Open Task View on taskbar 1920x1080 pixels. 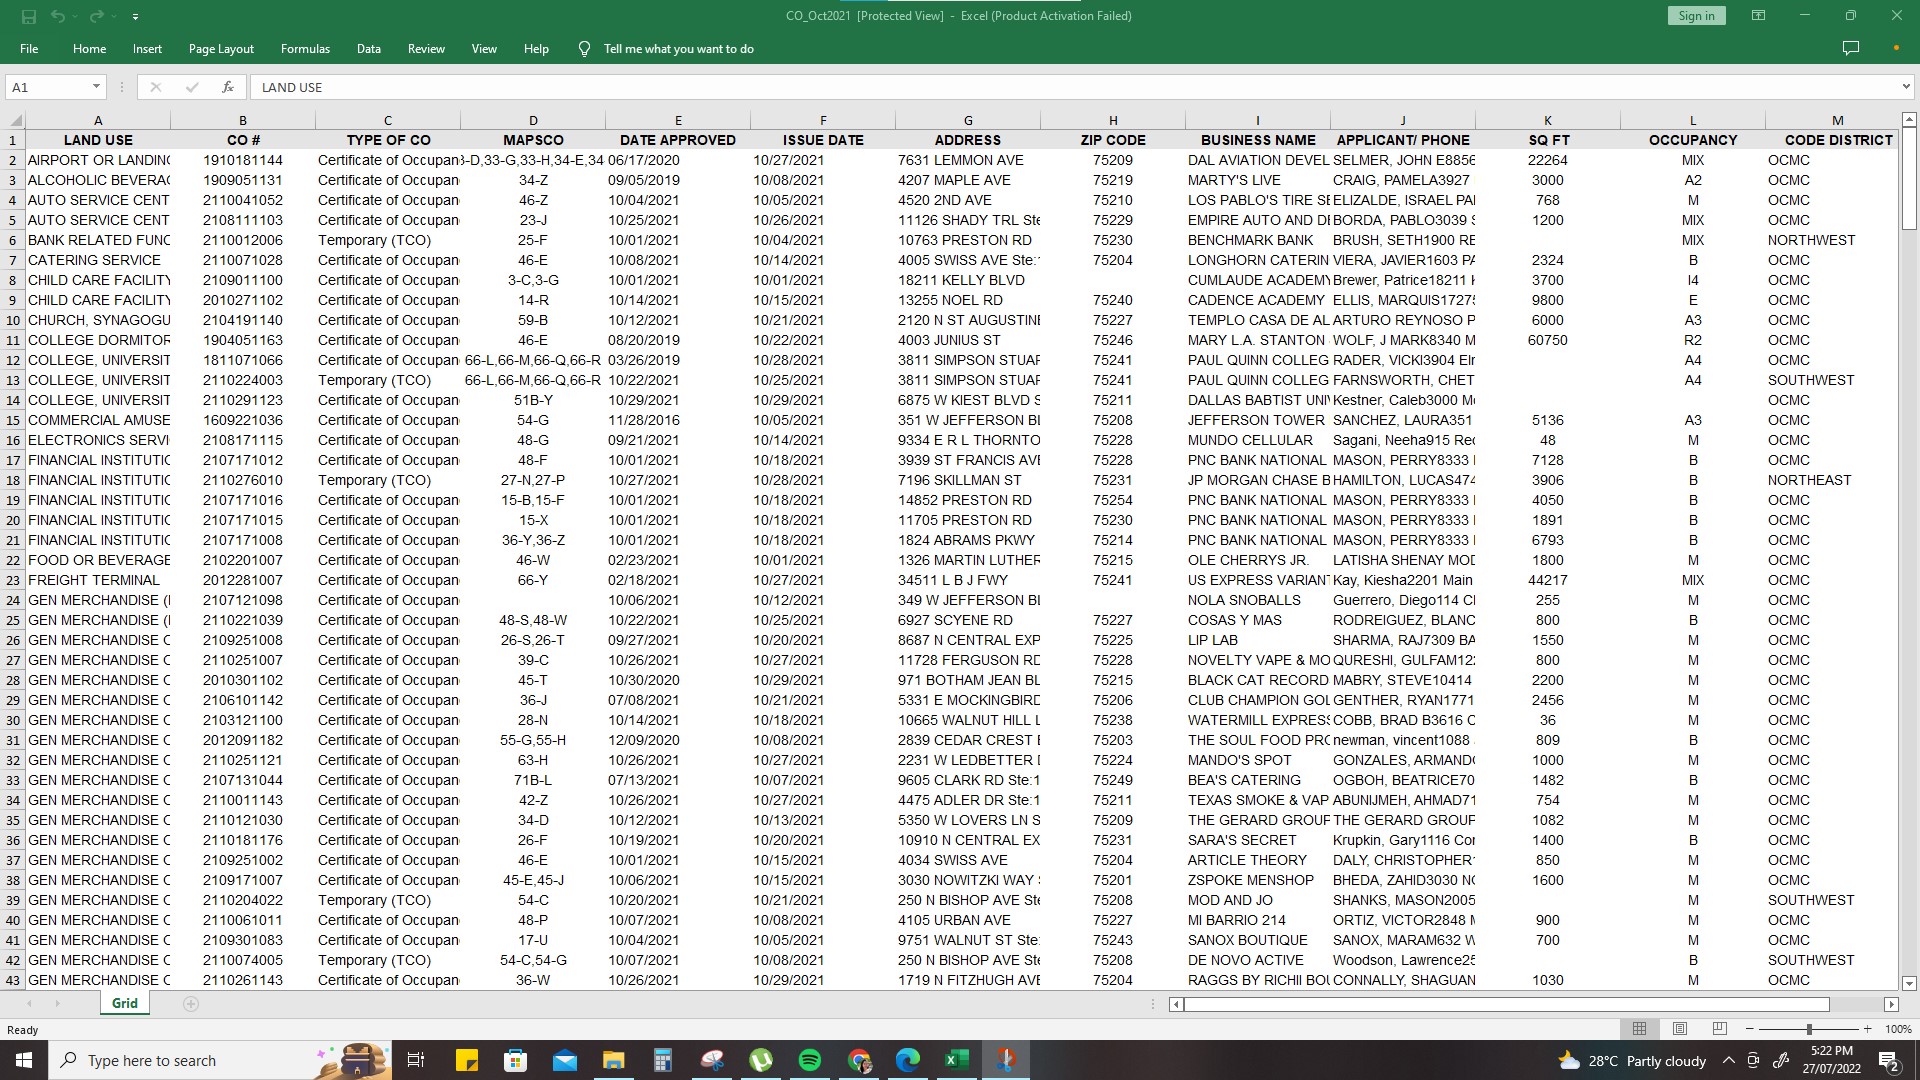coord(416,1060)
